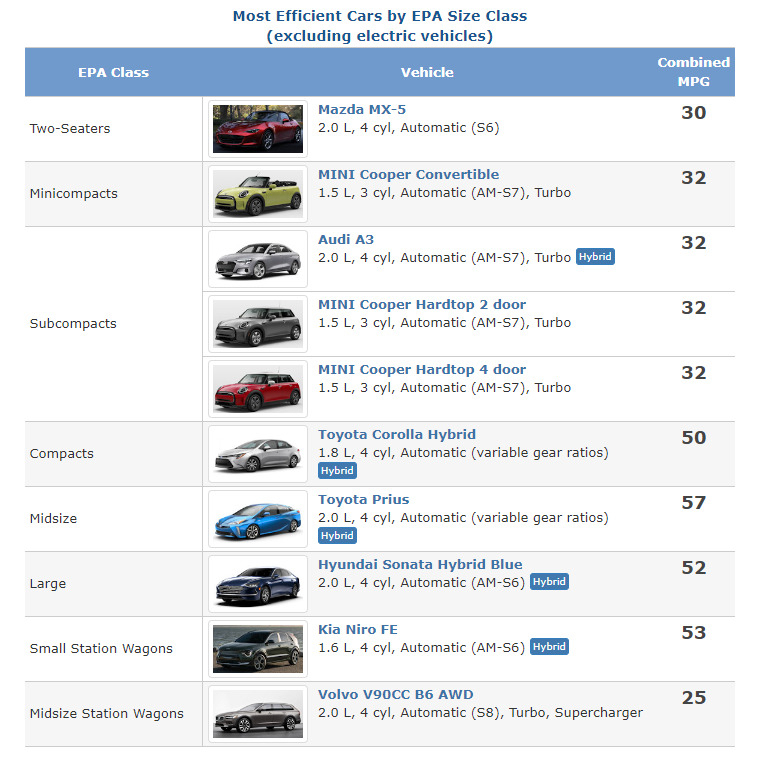Image resolution: width=757 pixels, height=762 pixels.
Task: Open the Toyota Corolla Hybrid link
Action: (x=396, y=434)
